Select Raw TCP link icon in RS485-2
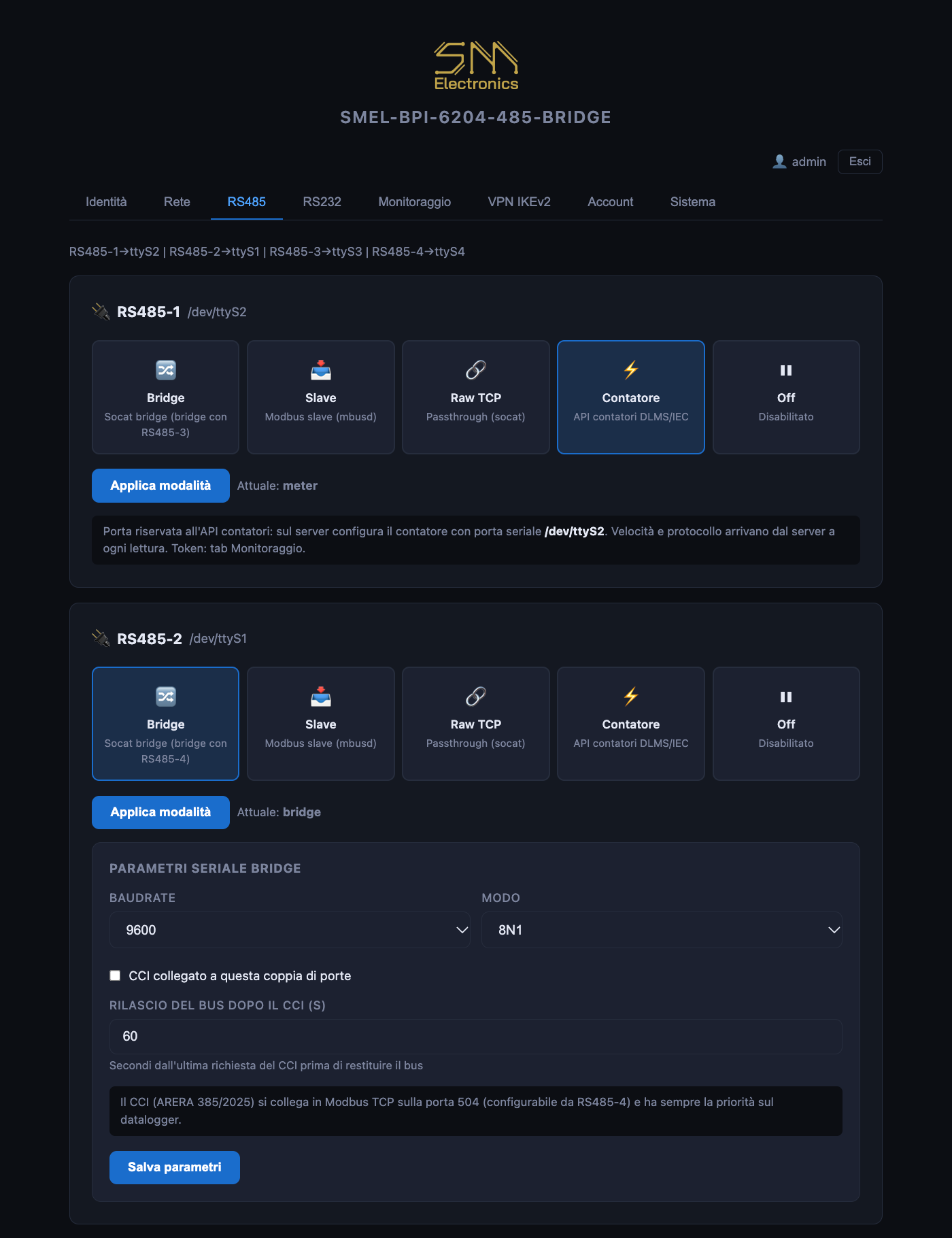The height and width of the screenshot is (1238, 952). tap(476, 696)
